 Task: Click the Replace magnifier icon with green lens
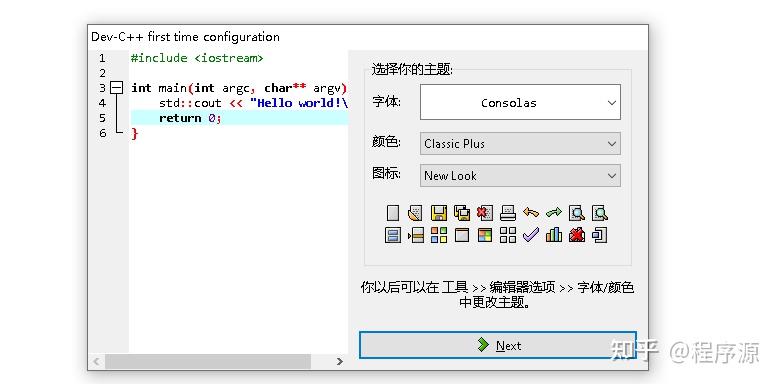600,213
